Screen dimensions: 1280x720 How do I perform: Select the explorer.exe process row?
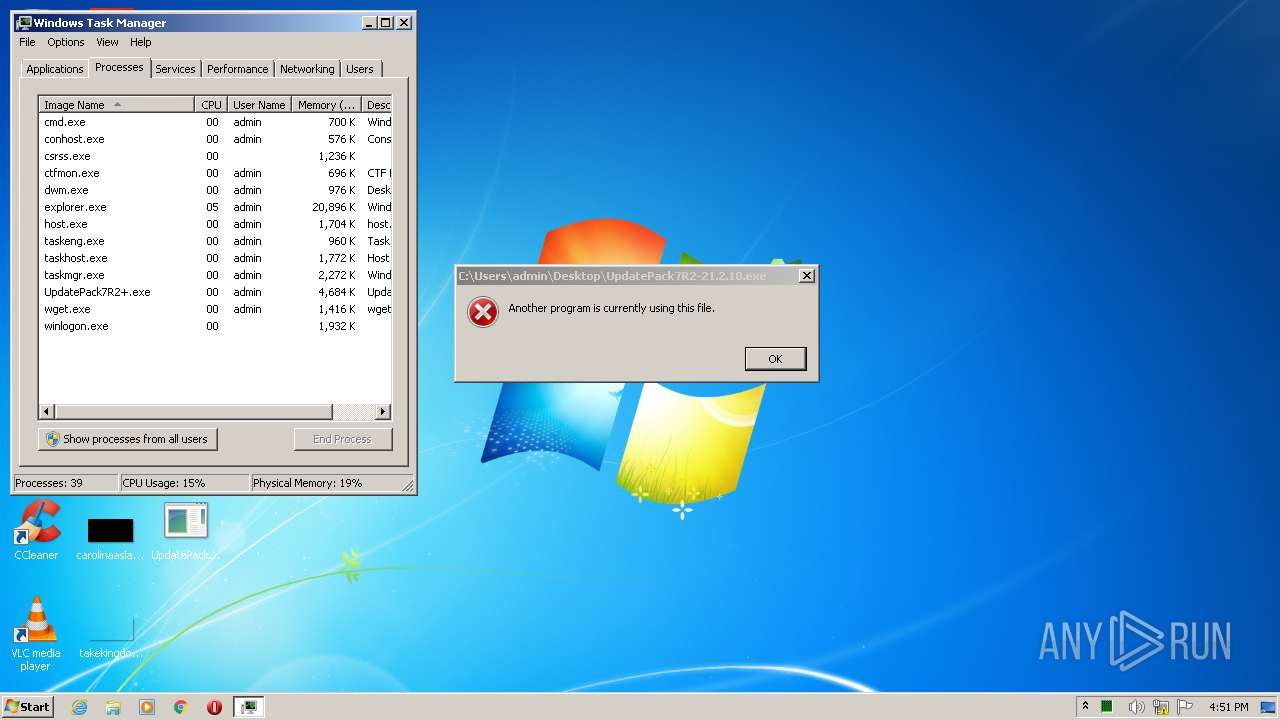pos(215,207)
